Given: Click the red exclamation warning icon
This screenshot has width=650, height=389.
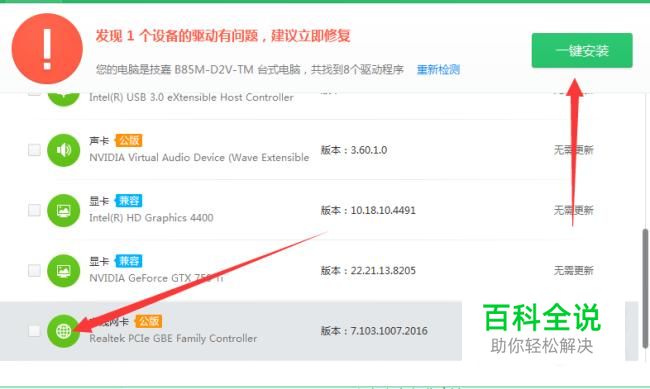Looking at the screenshot, I should (47, 49).
